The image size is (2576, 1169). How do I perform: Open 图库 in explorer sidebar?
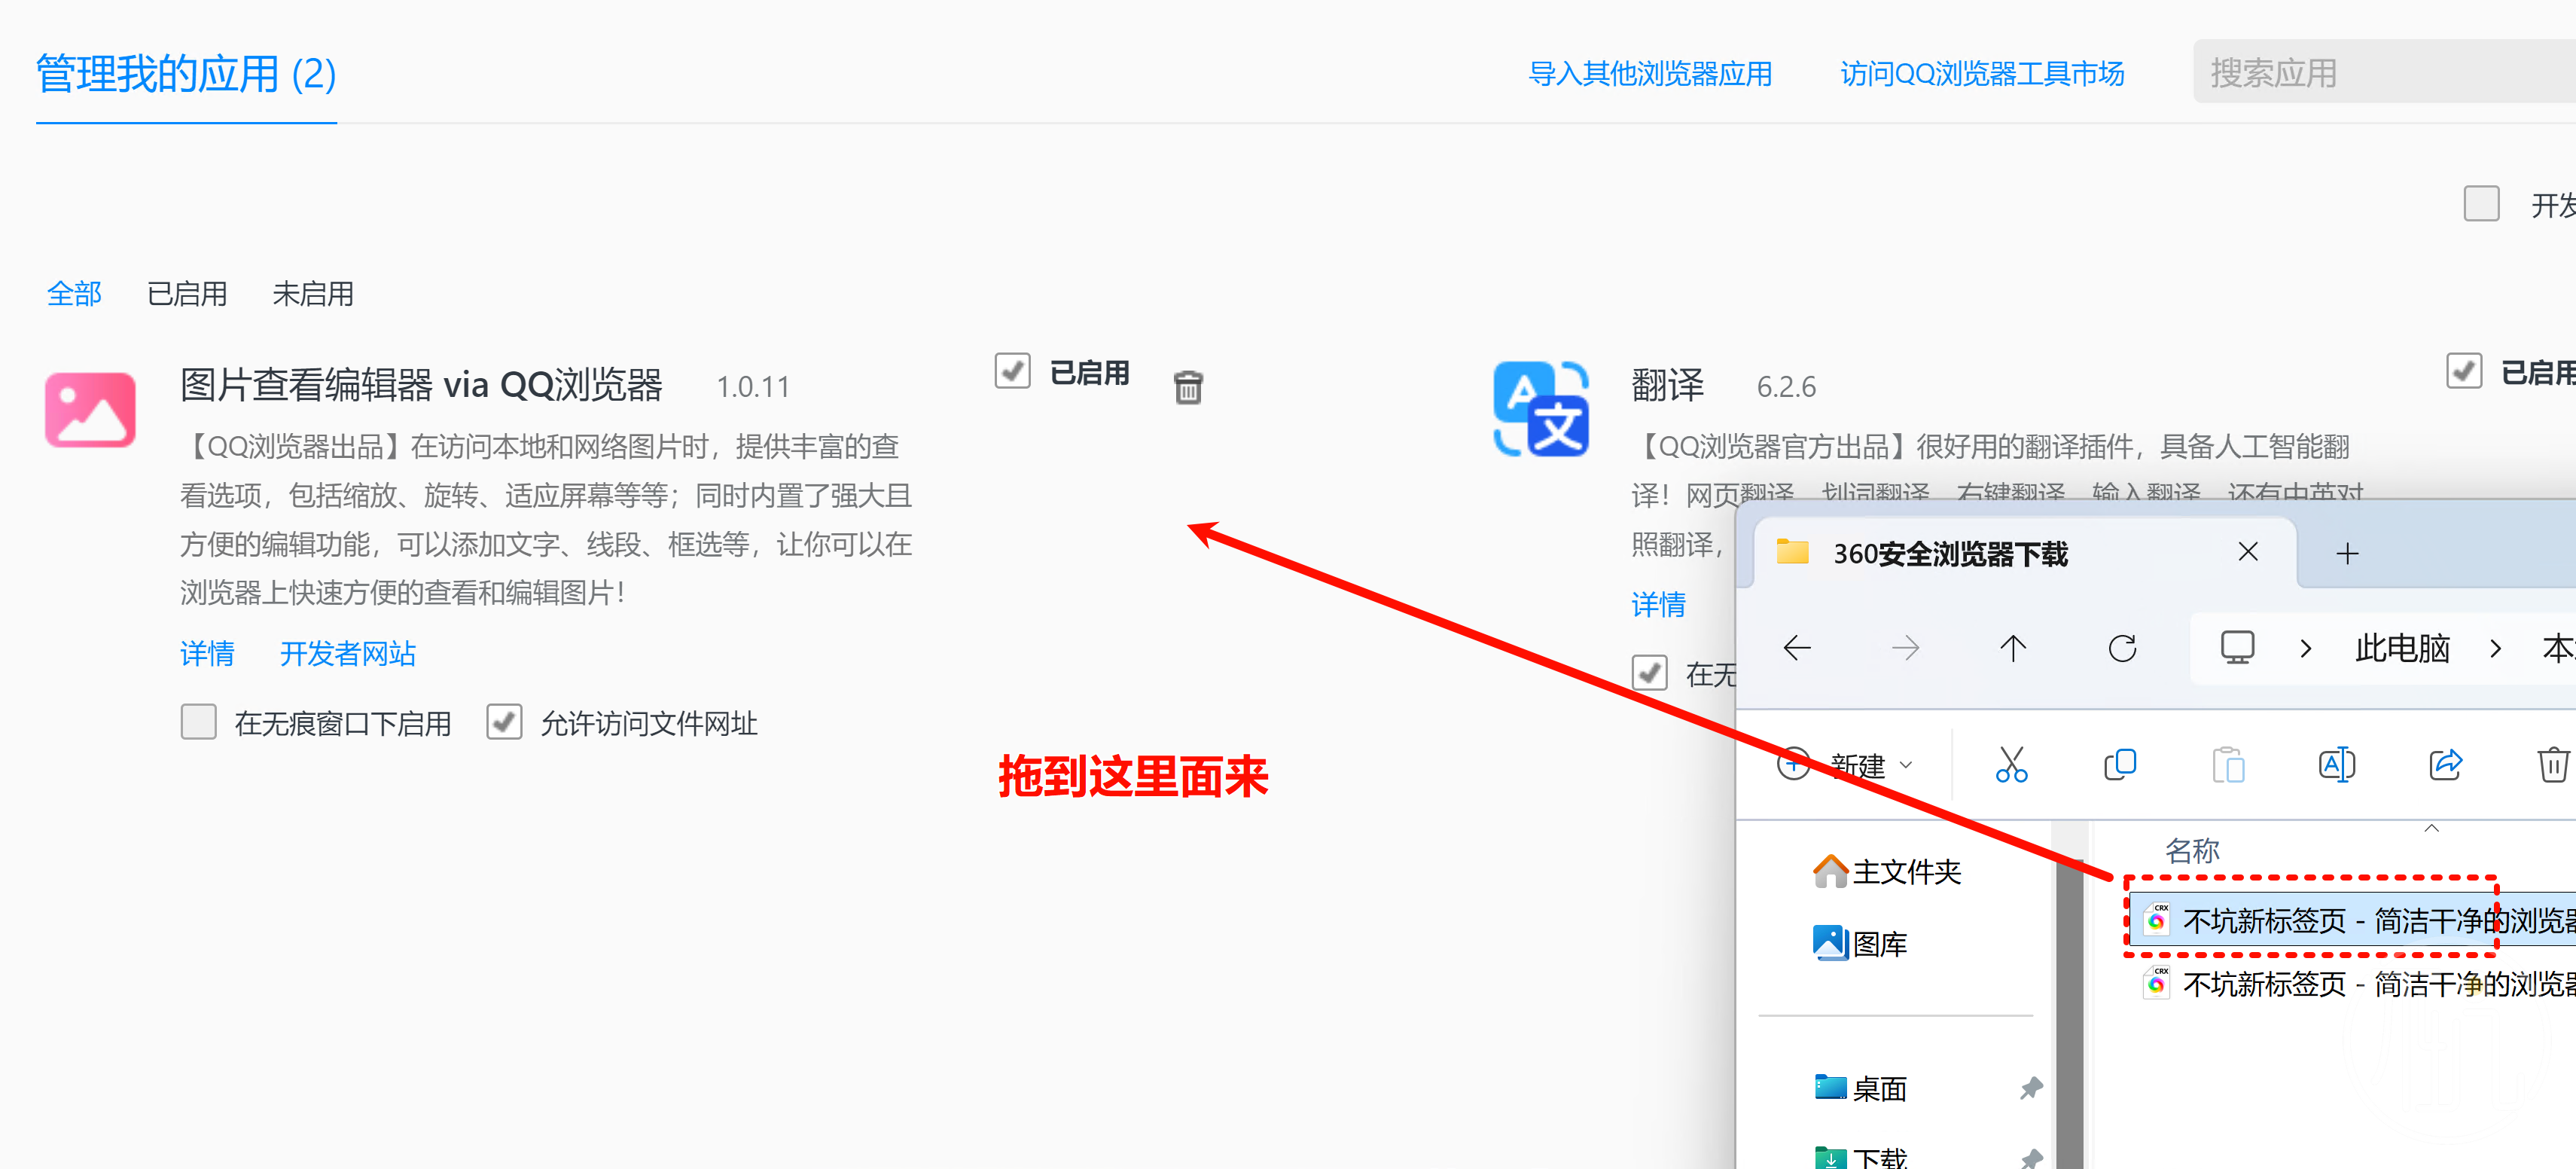1860,943
